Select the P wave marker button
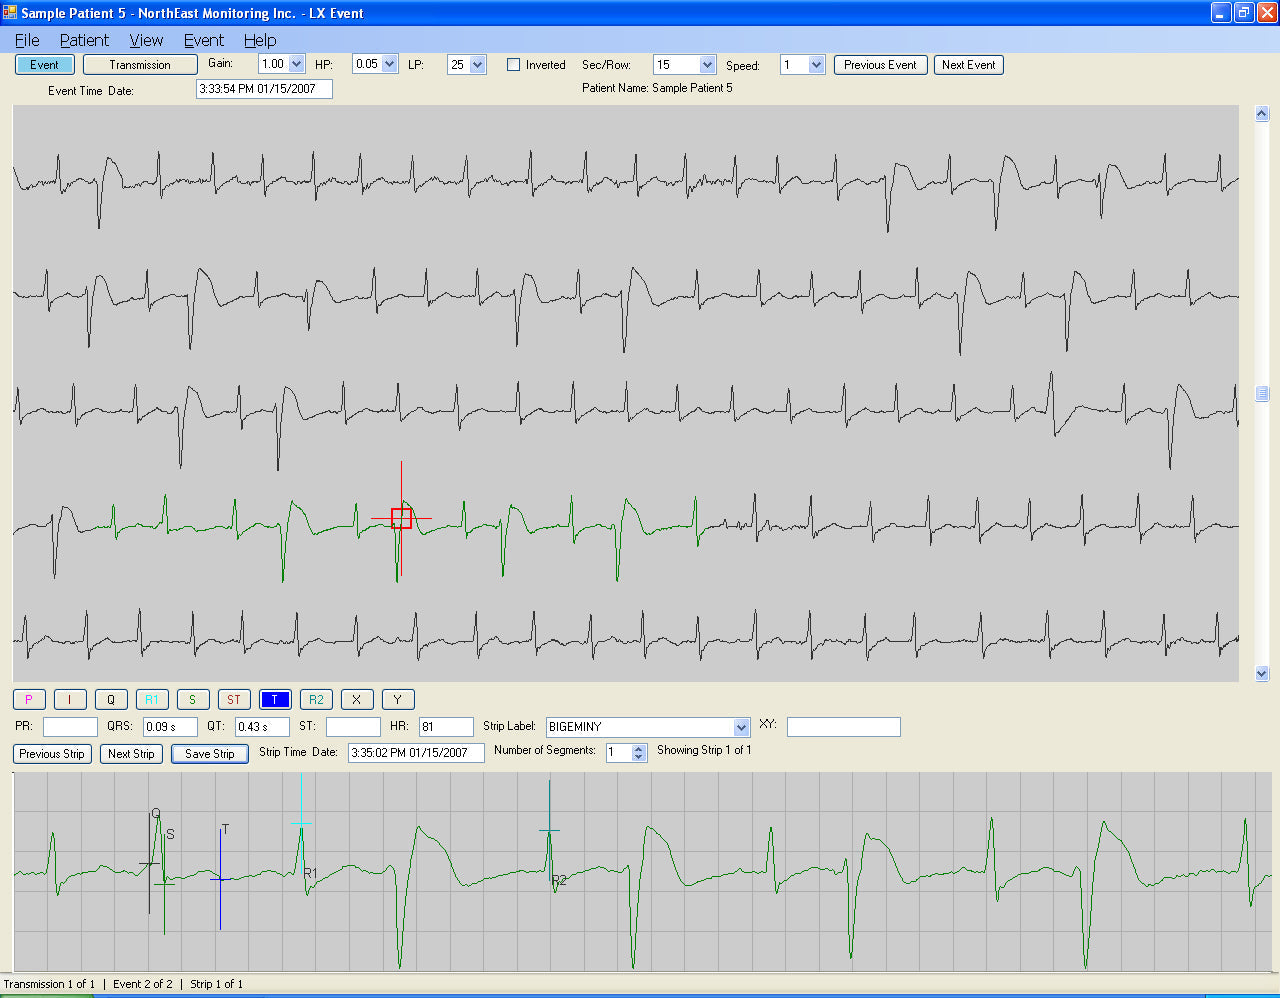 click(x=29, y=700)
